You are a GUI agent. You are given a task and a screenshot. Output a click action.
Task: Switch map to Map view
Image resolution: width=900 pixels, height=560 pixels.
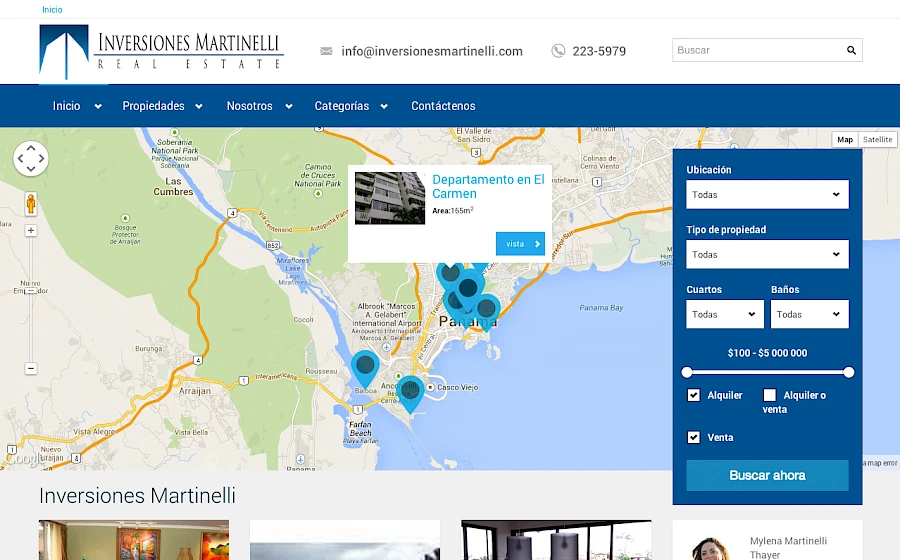click(845, 139)
